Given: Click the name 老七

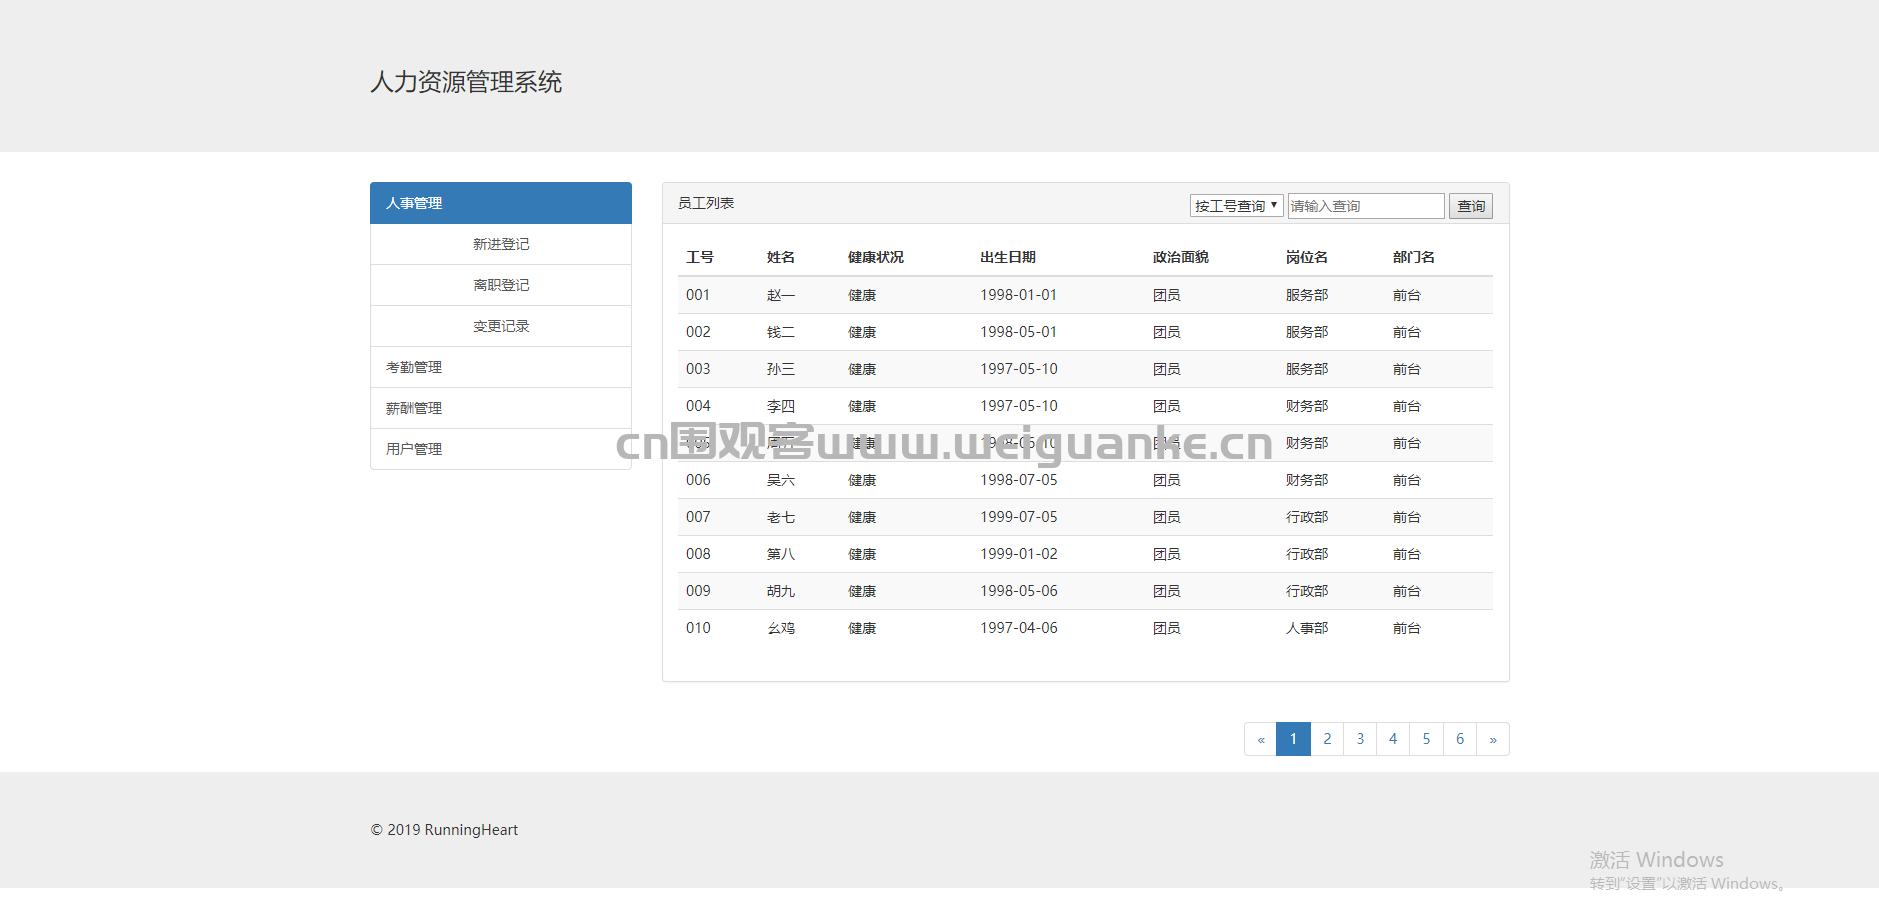Looking at the screenshot, I should [781, 517].
